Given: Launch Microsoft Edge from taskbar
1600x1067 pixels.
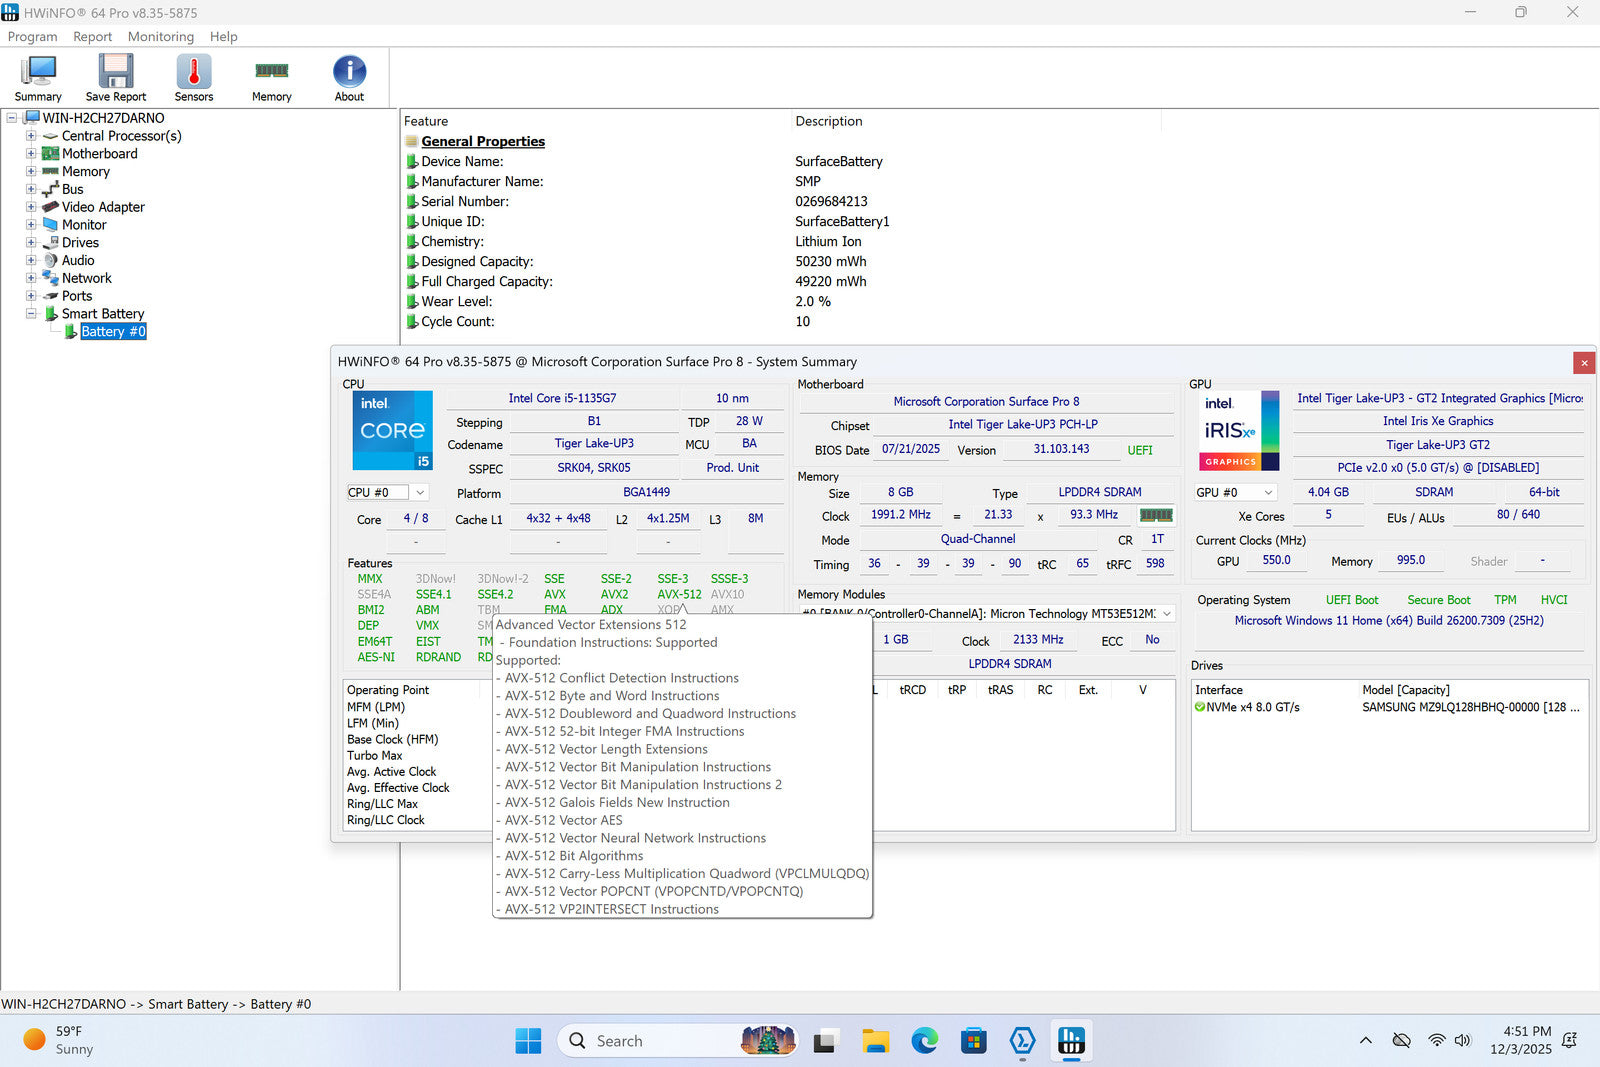Looking at the screenshot, I should pyautogui.click(x=924, y=1041).
